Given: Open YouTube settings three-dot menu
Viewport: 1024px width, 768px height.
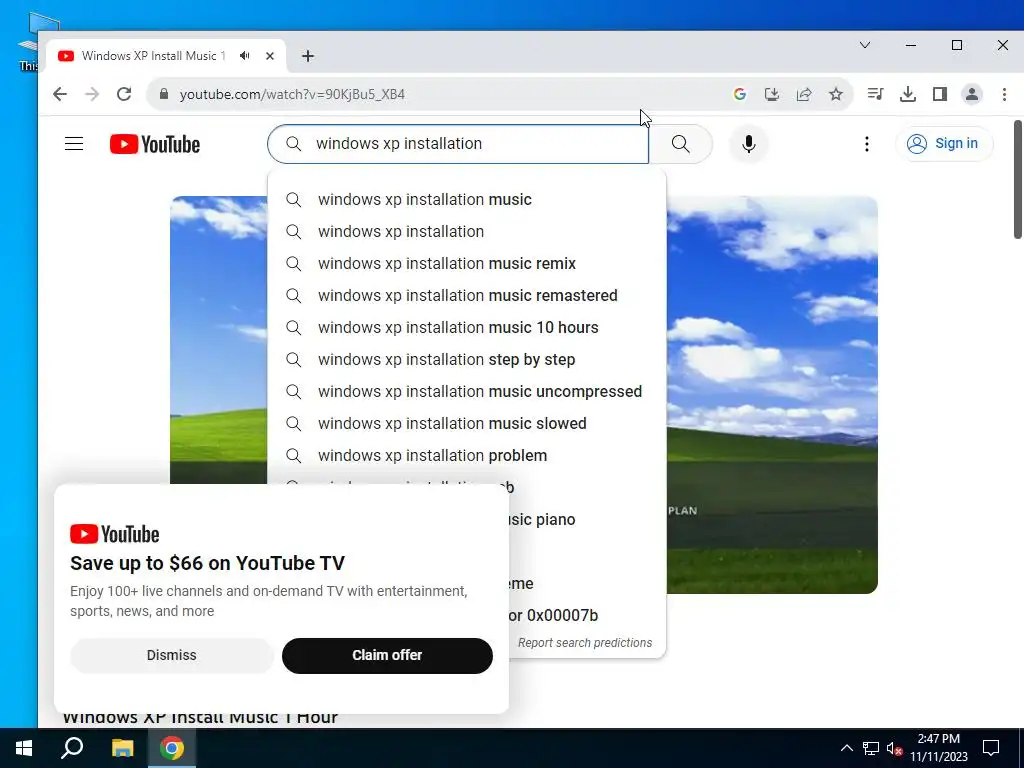Looking at the screenshot, I should [x=867, y=144].
